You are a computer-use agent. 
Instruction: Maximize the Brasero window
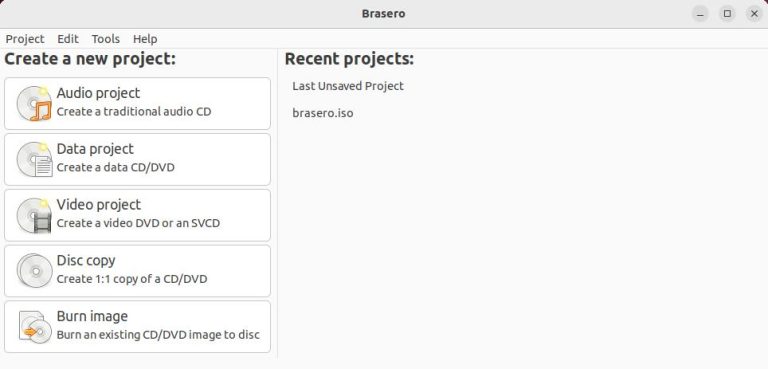coord(727,14)
